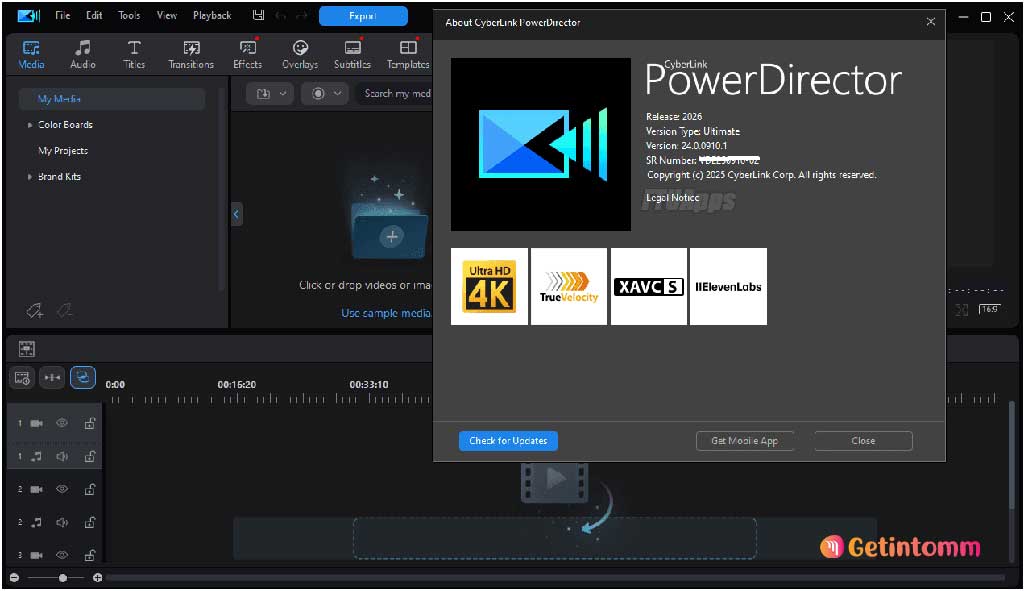This screenshot has height=591, width=1024.
Task: Click the save project disk icon
Action: tap(259, 16)
